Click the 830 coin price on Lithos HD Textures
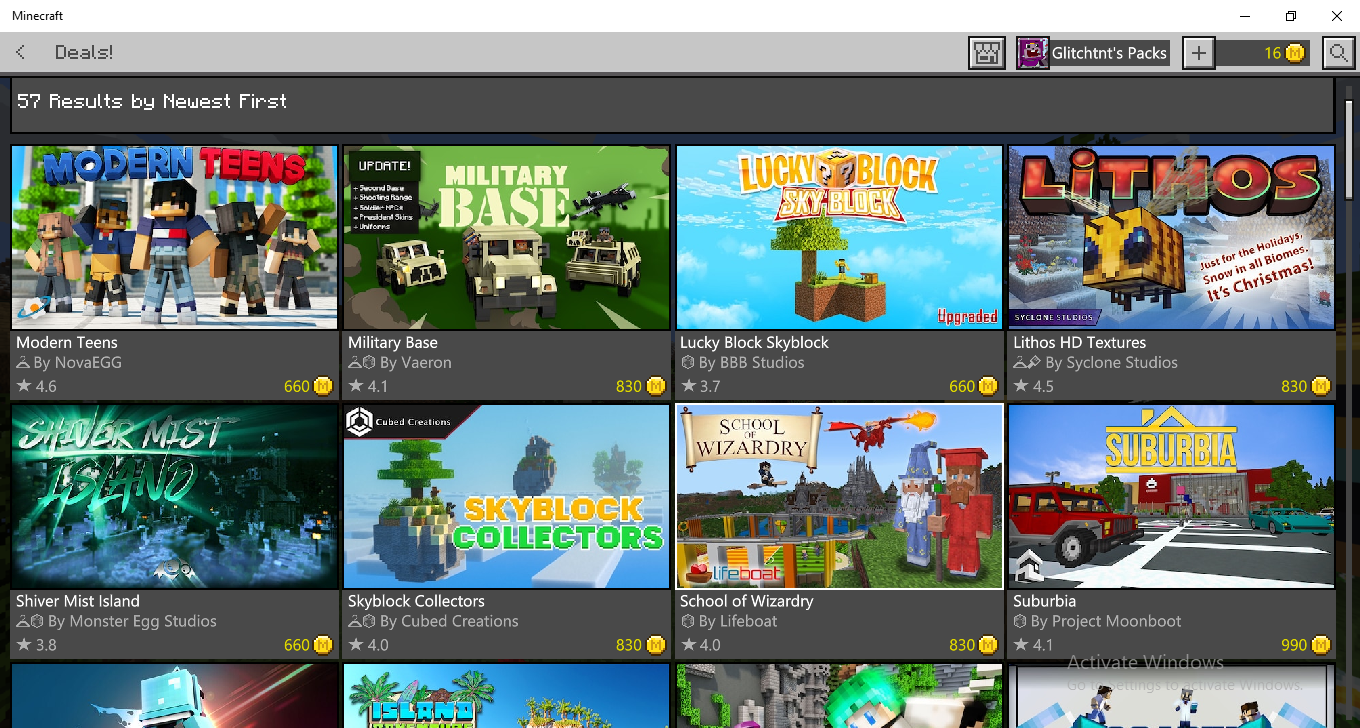 coord(1304,386)
